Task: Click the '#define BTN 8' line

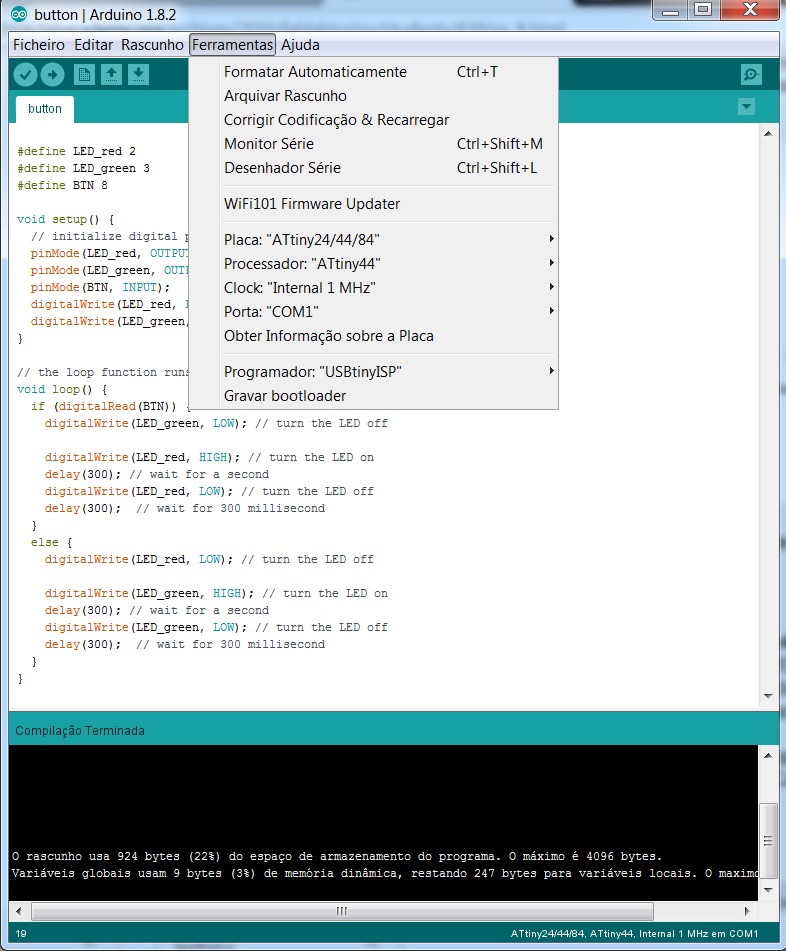Action: tap(62, 186)
